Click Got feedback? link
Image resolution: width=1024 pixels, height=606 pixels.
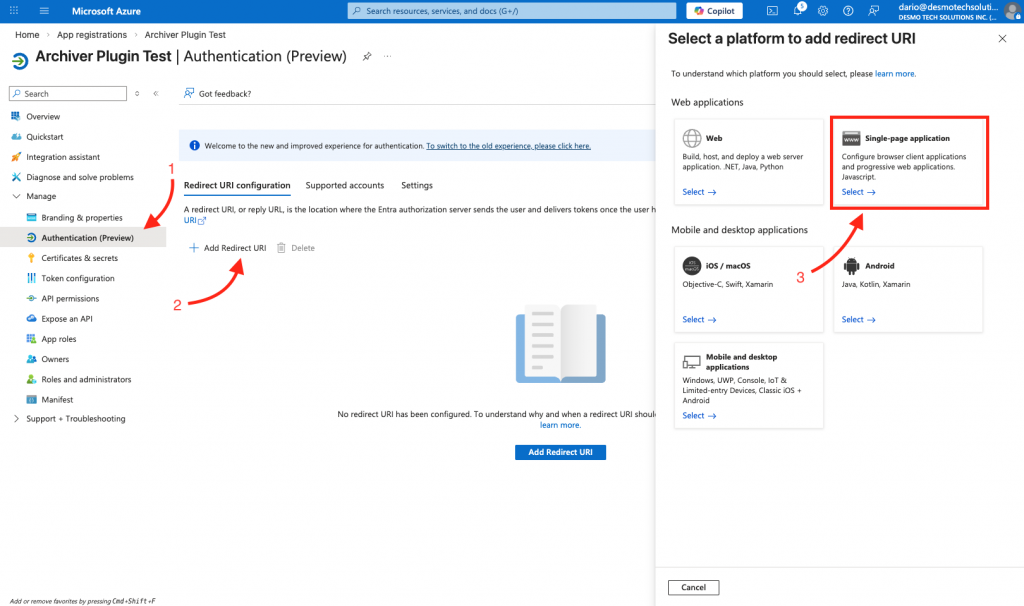coord(225,93)
